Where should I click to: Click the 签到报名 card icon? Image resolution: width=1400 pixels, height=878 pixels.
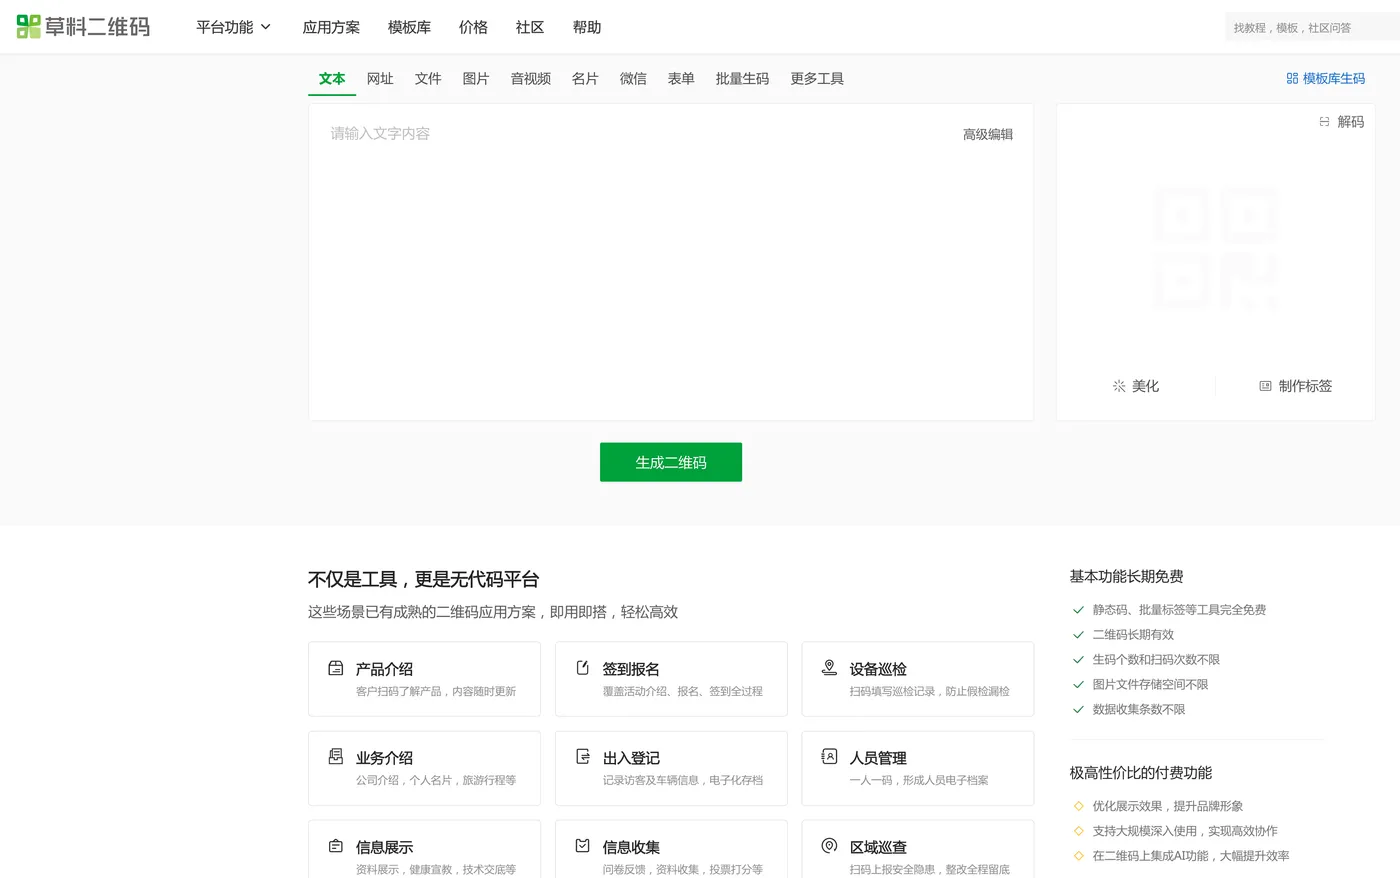pyautogui.click(x=583, y=668)
